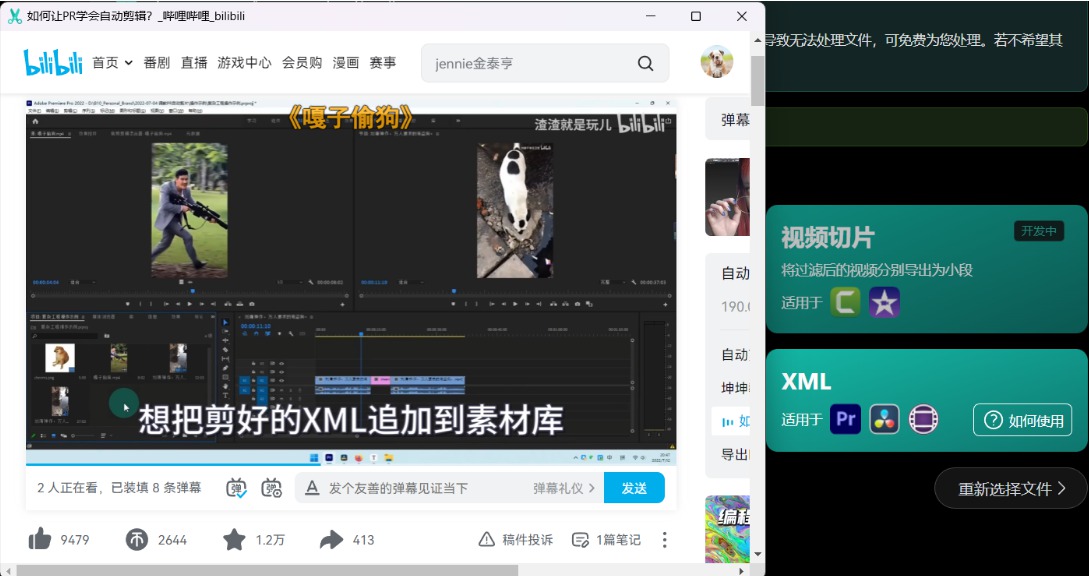Click the browser vertical scrollbar thumb
The image size is (1089, 576).
coord(758,80)
